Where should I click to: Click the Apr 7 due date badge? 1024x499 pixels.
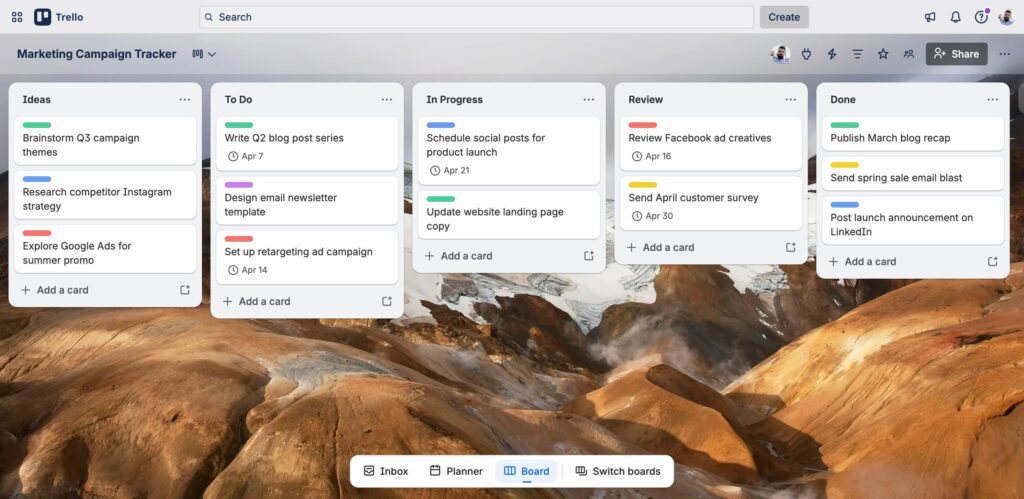[246, 156]
